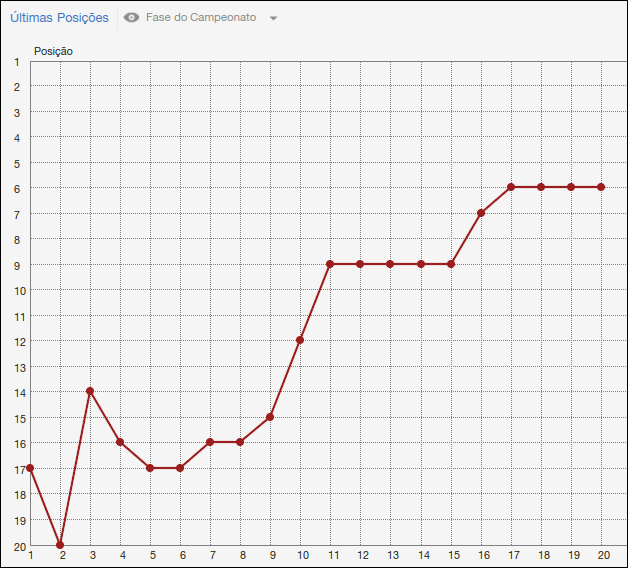628x568 pixels.
Task: Open the Últimas Posições tab
Action: click(59, 18)
